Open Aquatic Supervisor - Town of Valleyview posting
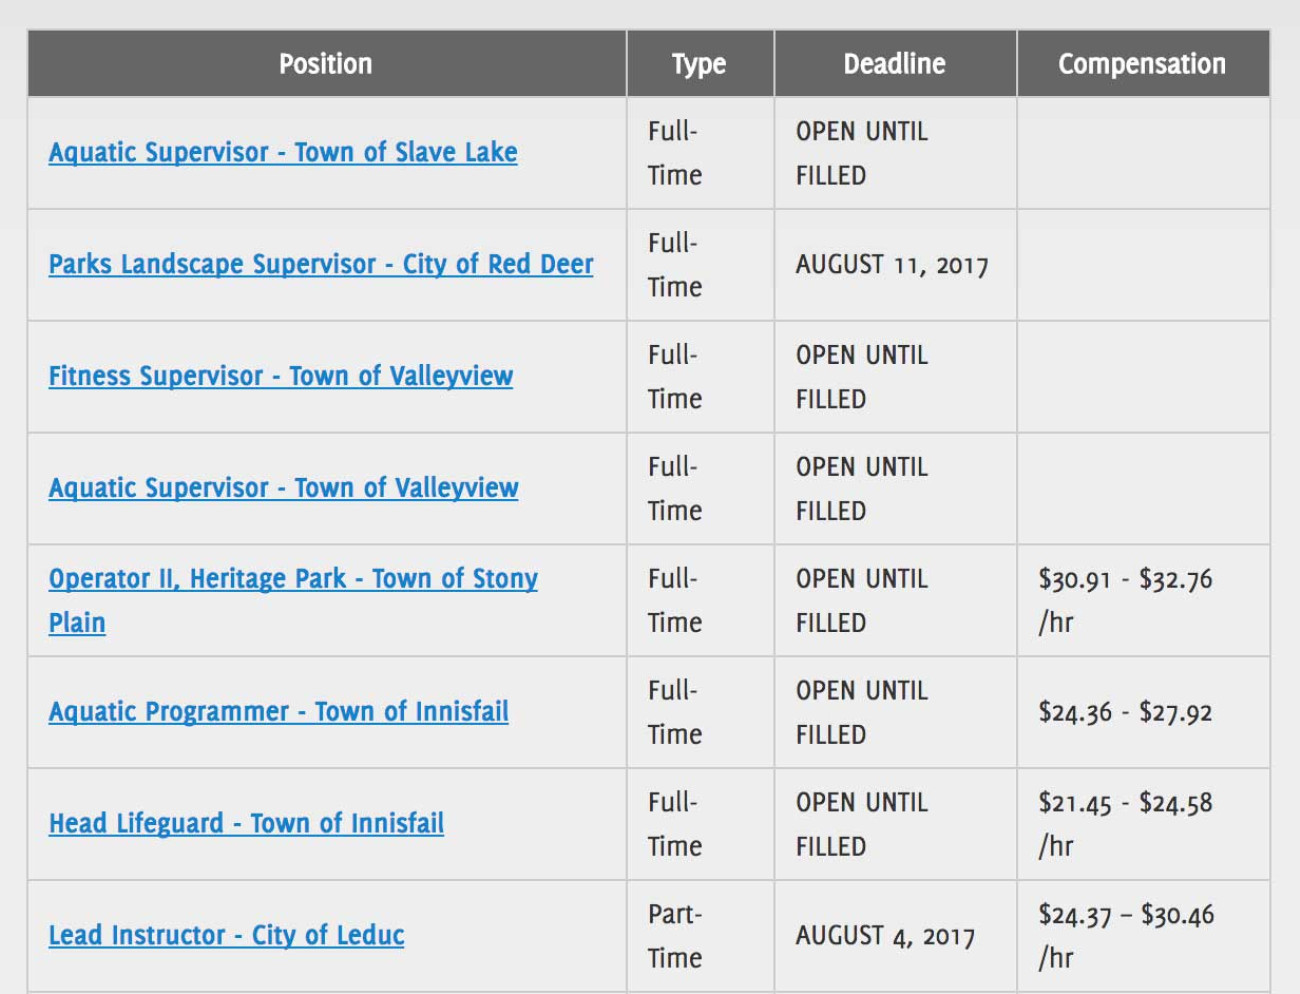 click(x=283, y=489)
